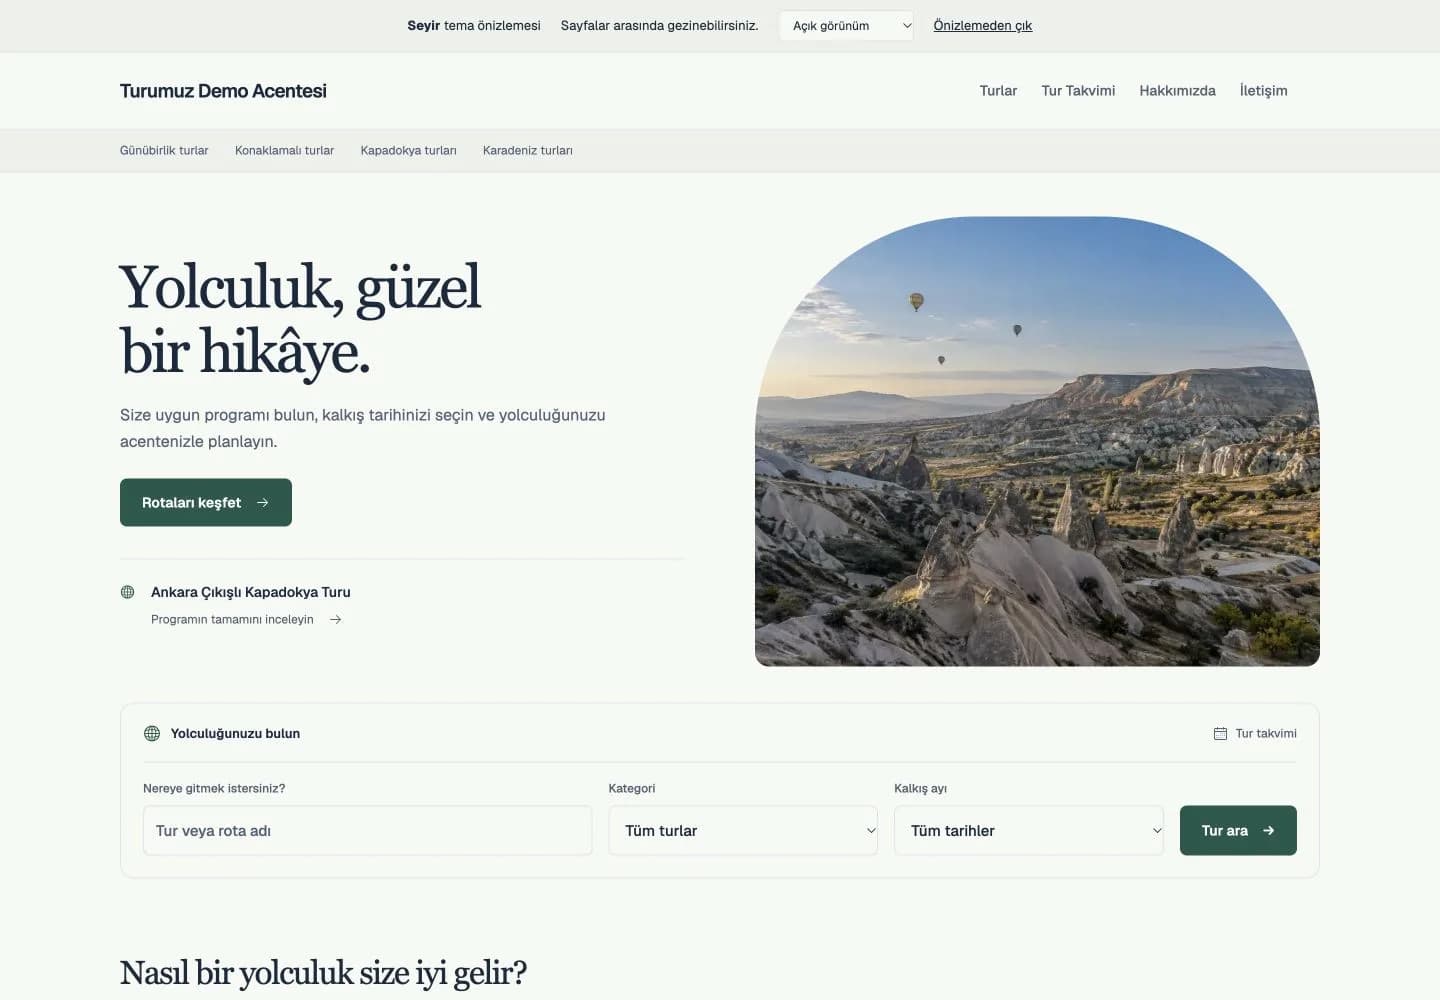The height and width of the screenshot is (1000, 1440).
Task: Click the Turumuz Demo Acentesi logo
Action: click(x=223, y=91)
